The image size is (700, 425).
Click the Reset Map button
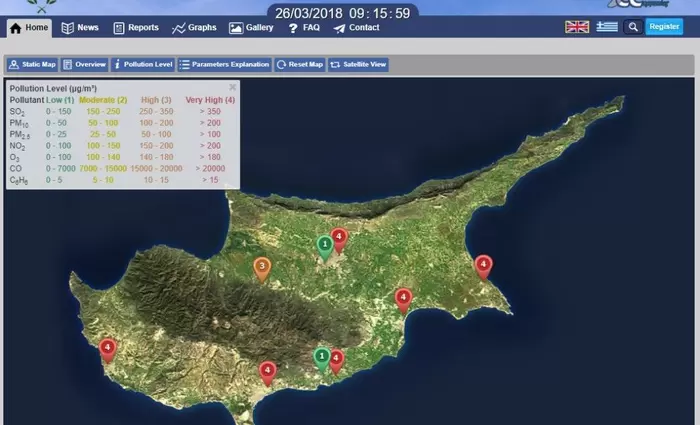(300, 64)
